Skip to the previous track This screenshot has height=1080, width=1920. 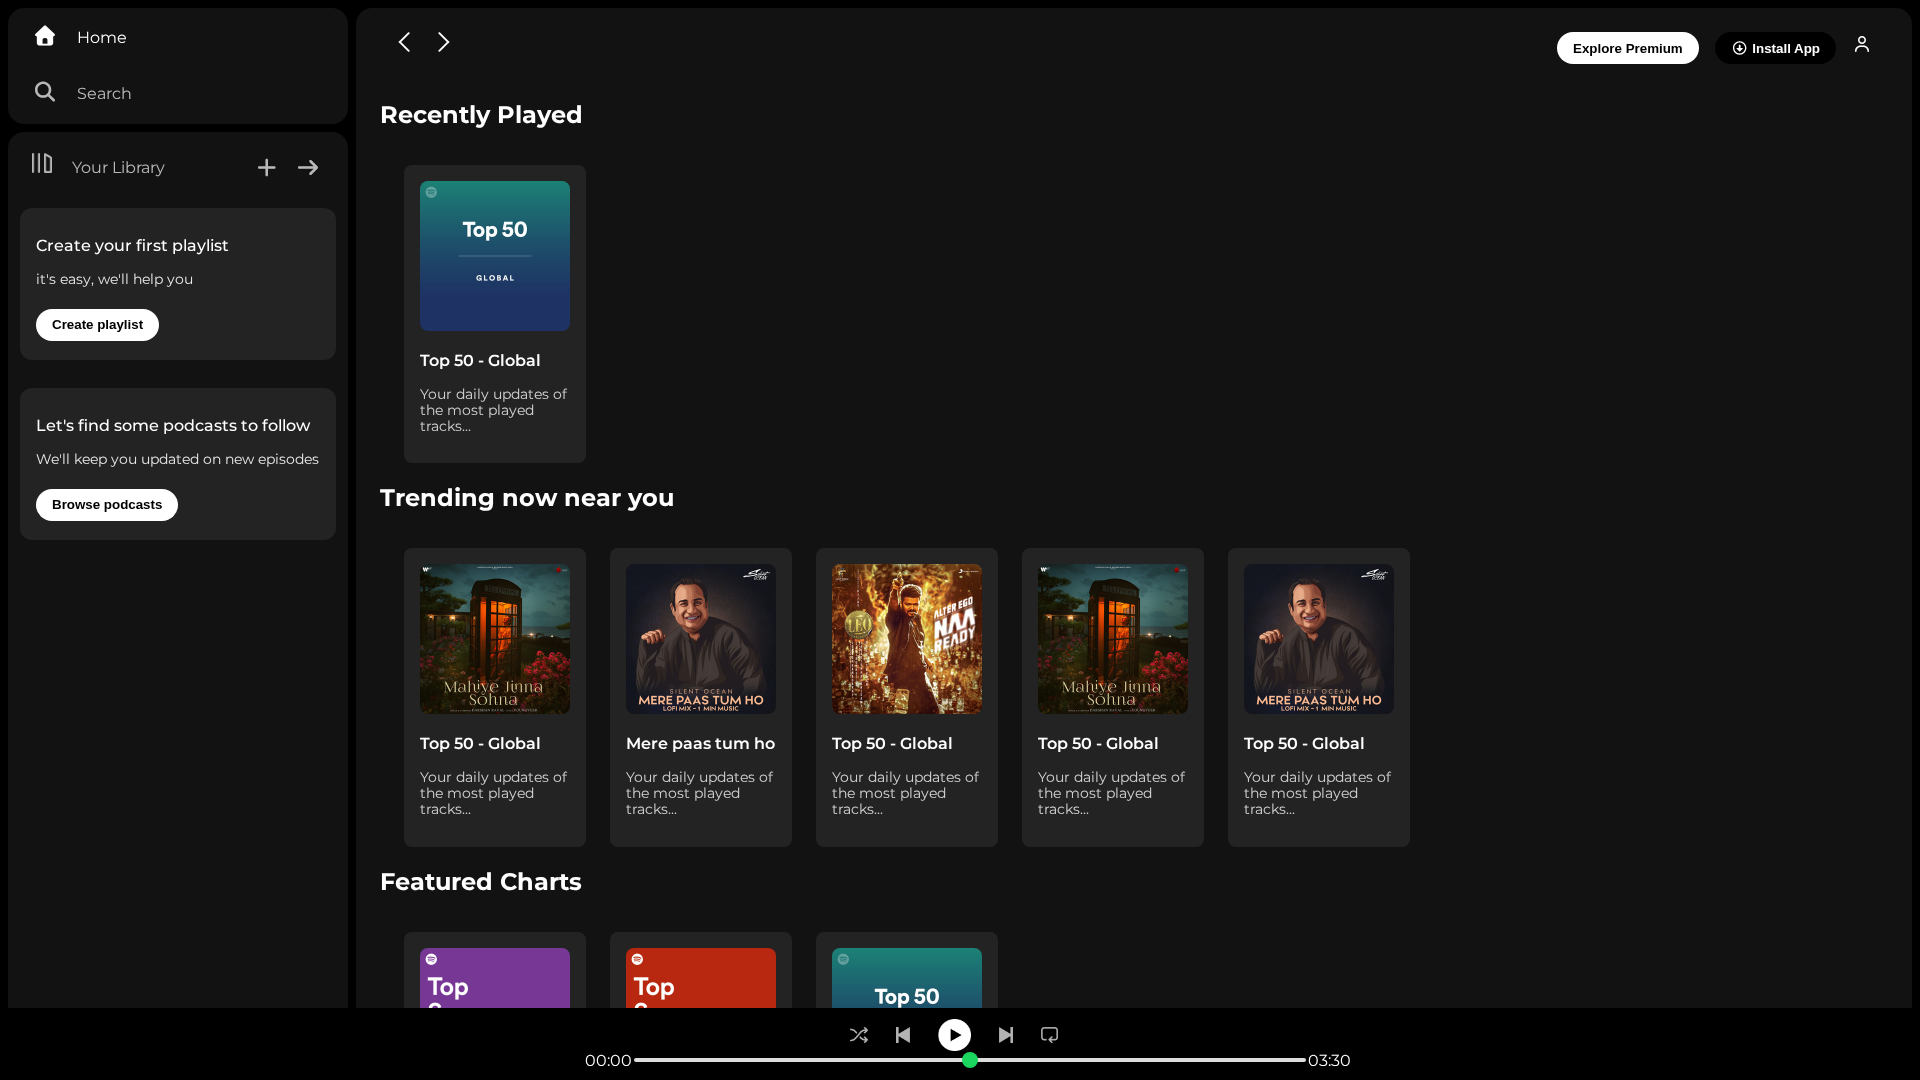click(903, 1035)
